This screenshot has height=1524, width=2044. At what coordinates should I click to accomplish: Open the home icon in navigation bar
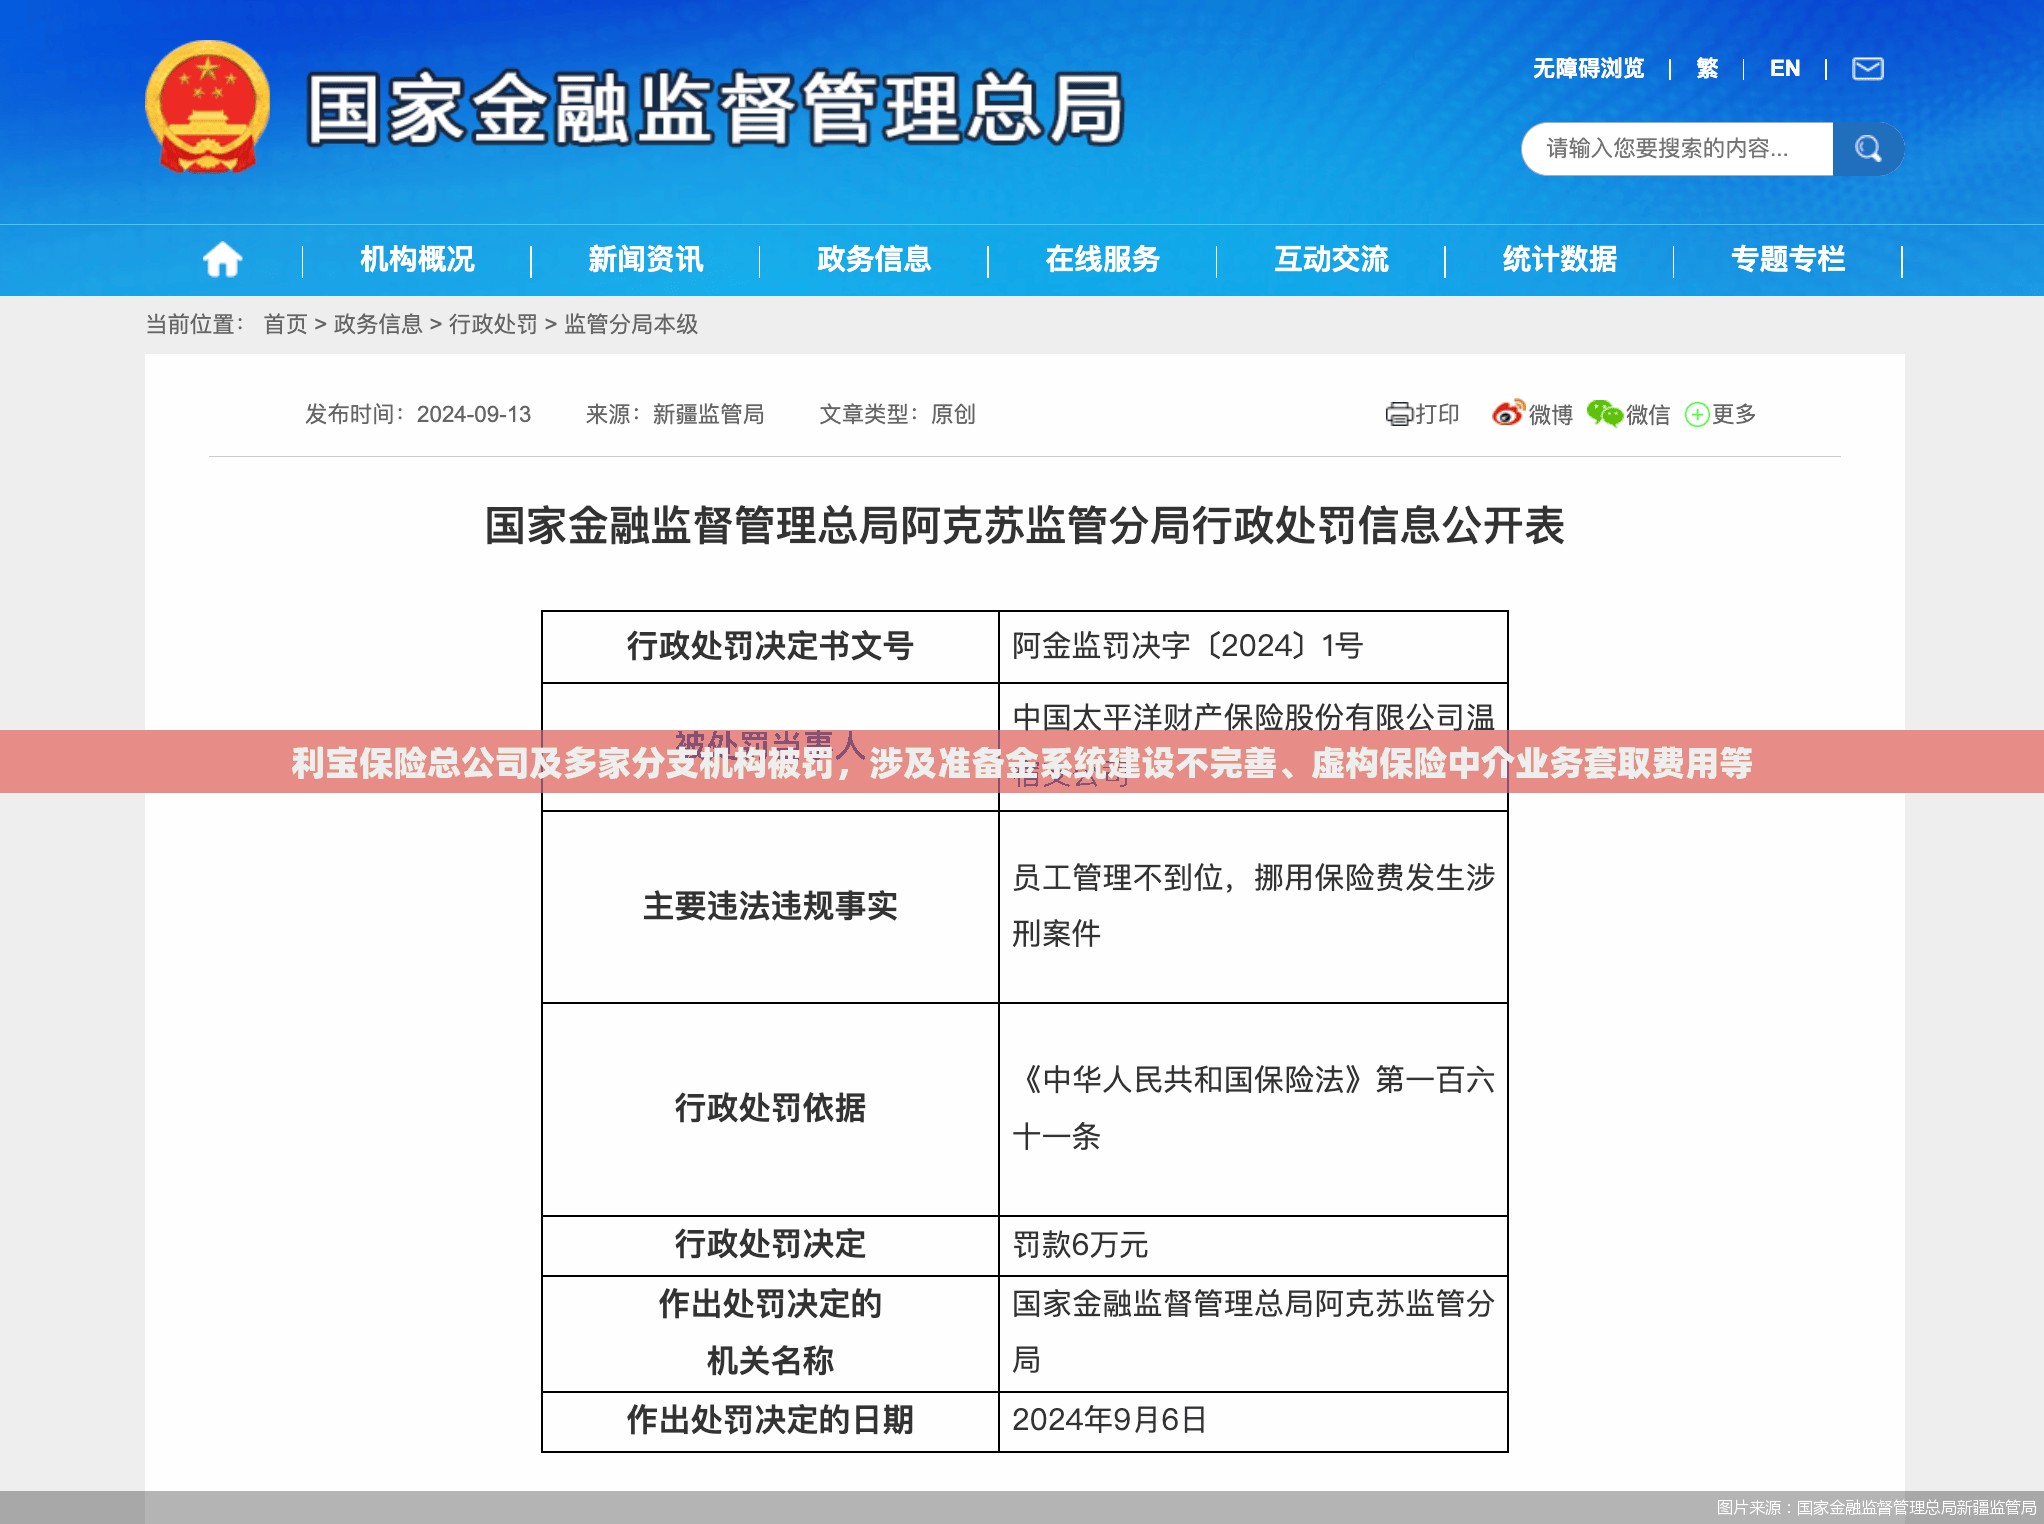click(x=222, y=260)
